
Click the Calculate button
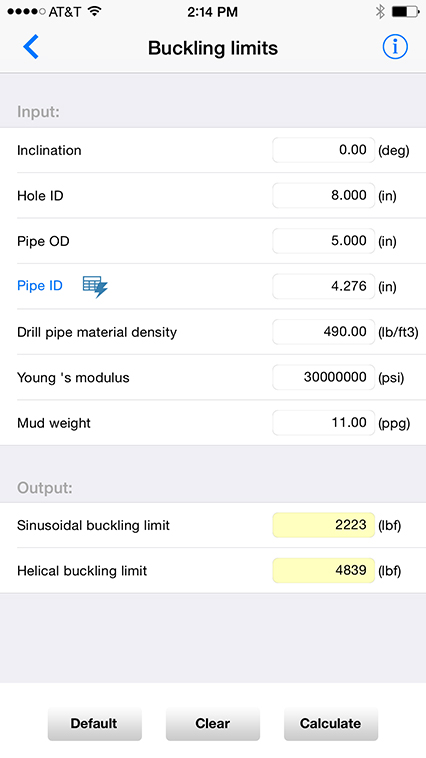331,723
